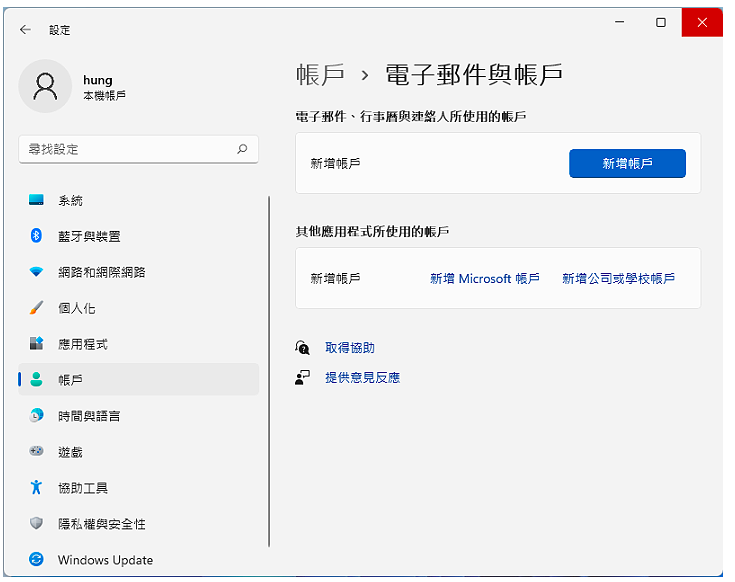Screen dimensions: 735x582
Task: Click the Windows Update sync icon
Action: [x=36, y=559]
